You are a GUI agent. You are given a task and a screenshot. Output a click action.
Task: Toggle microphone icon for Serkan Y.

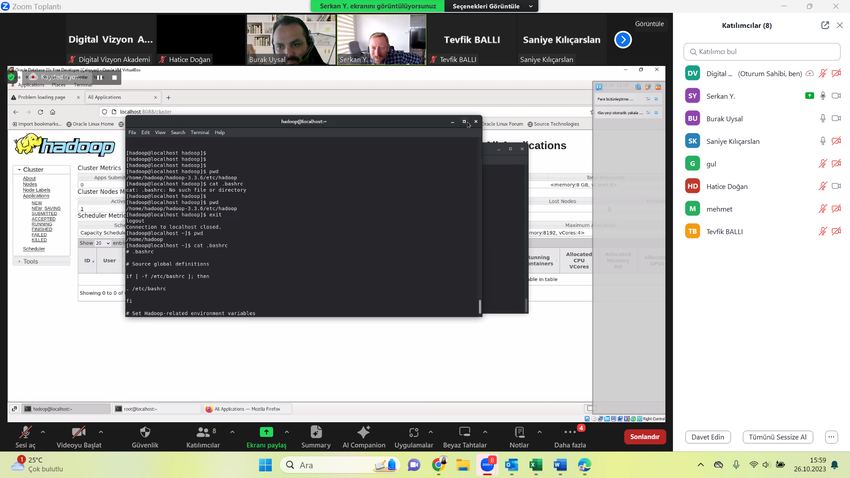coord(823,96)
